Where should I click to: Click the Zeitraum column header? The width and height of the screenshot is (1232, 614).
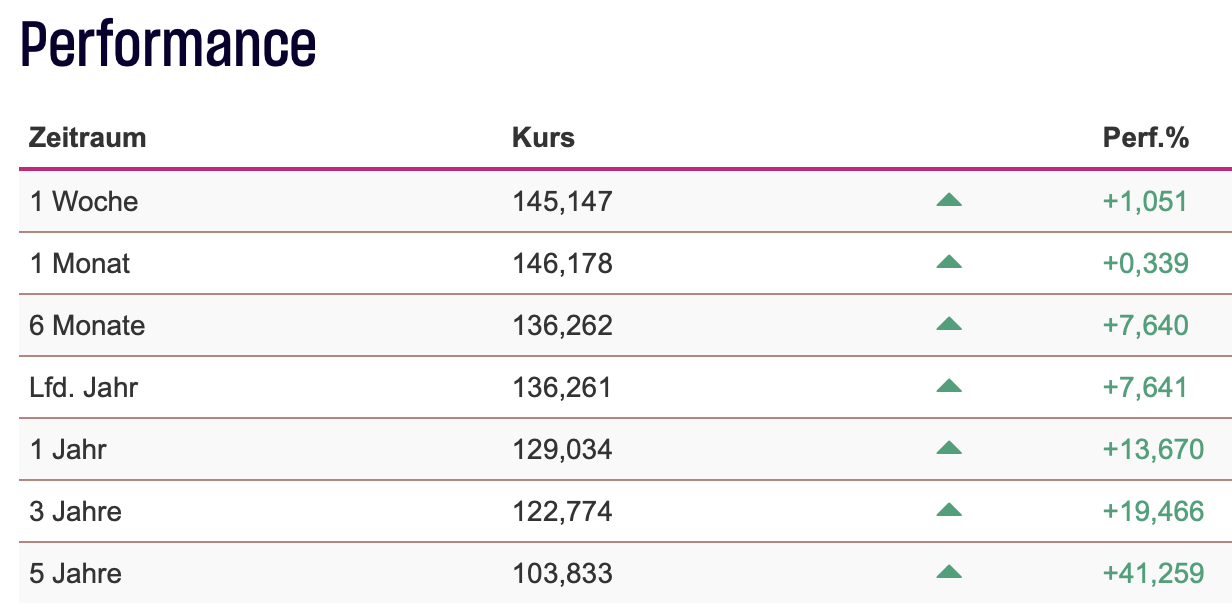[x=88, y=137]
